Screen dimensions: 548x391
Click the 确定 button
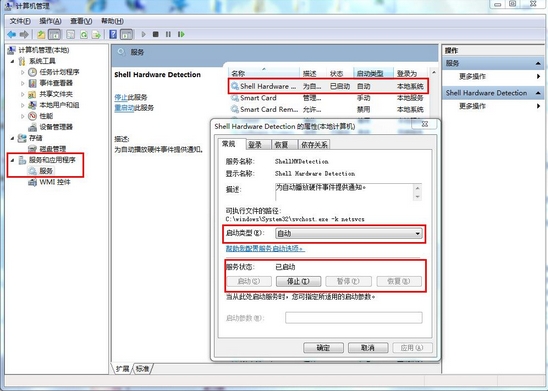323,348
